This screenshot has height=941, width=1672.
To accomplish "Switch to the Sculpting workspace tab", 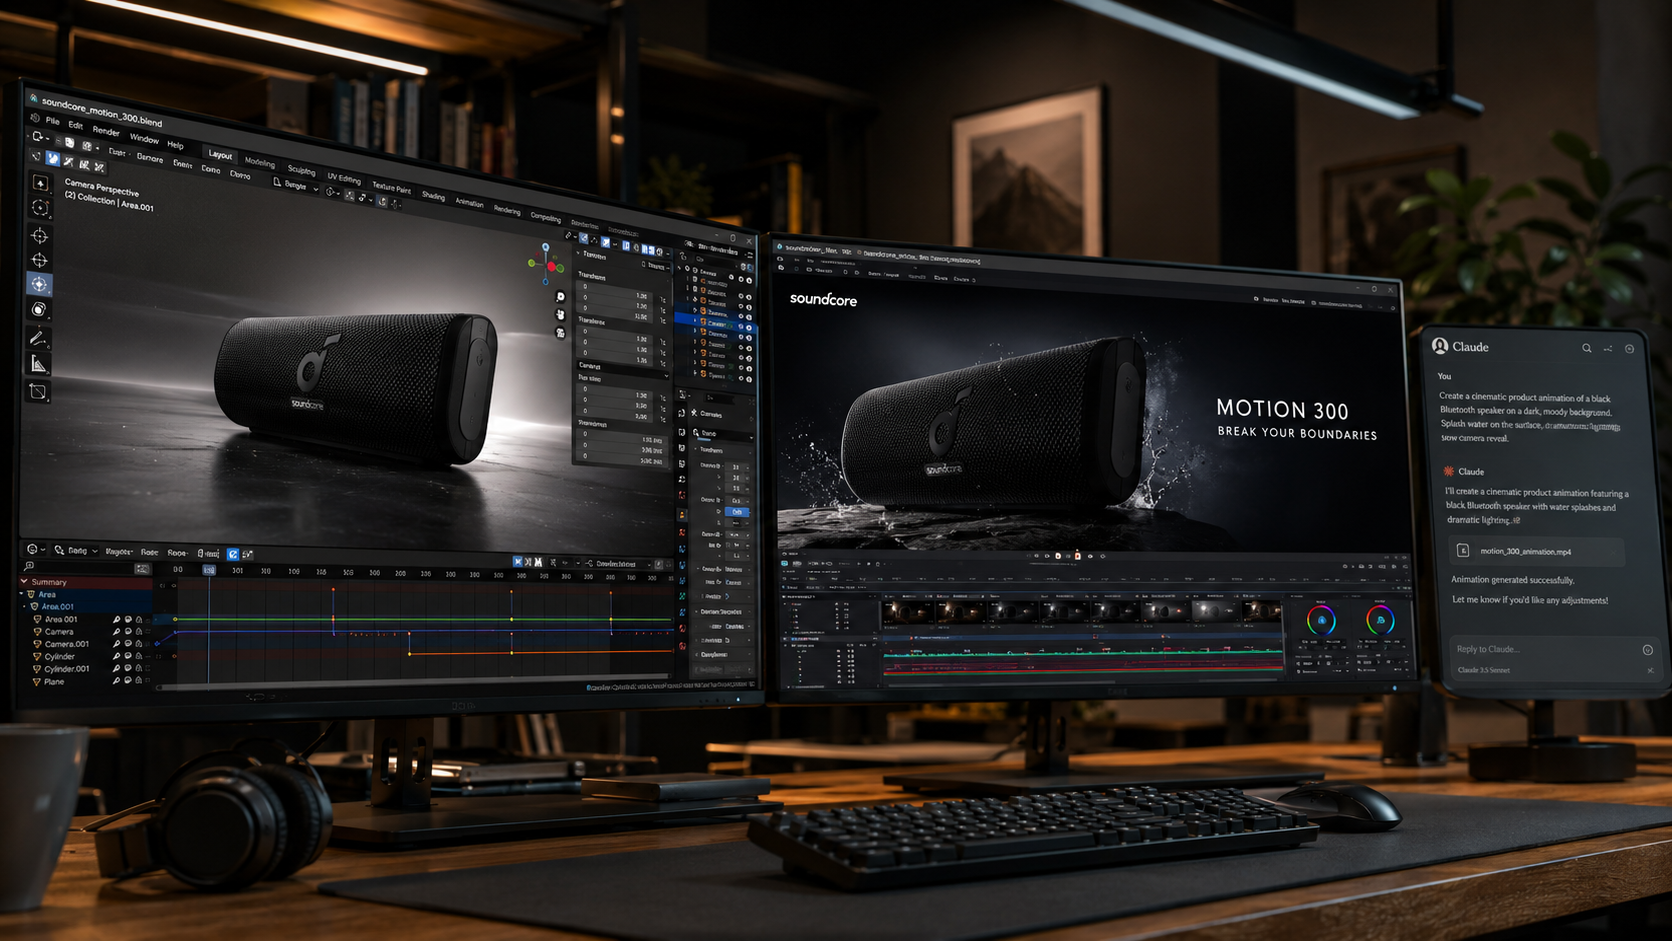I will 301,169.
